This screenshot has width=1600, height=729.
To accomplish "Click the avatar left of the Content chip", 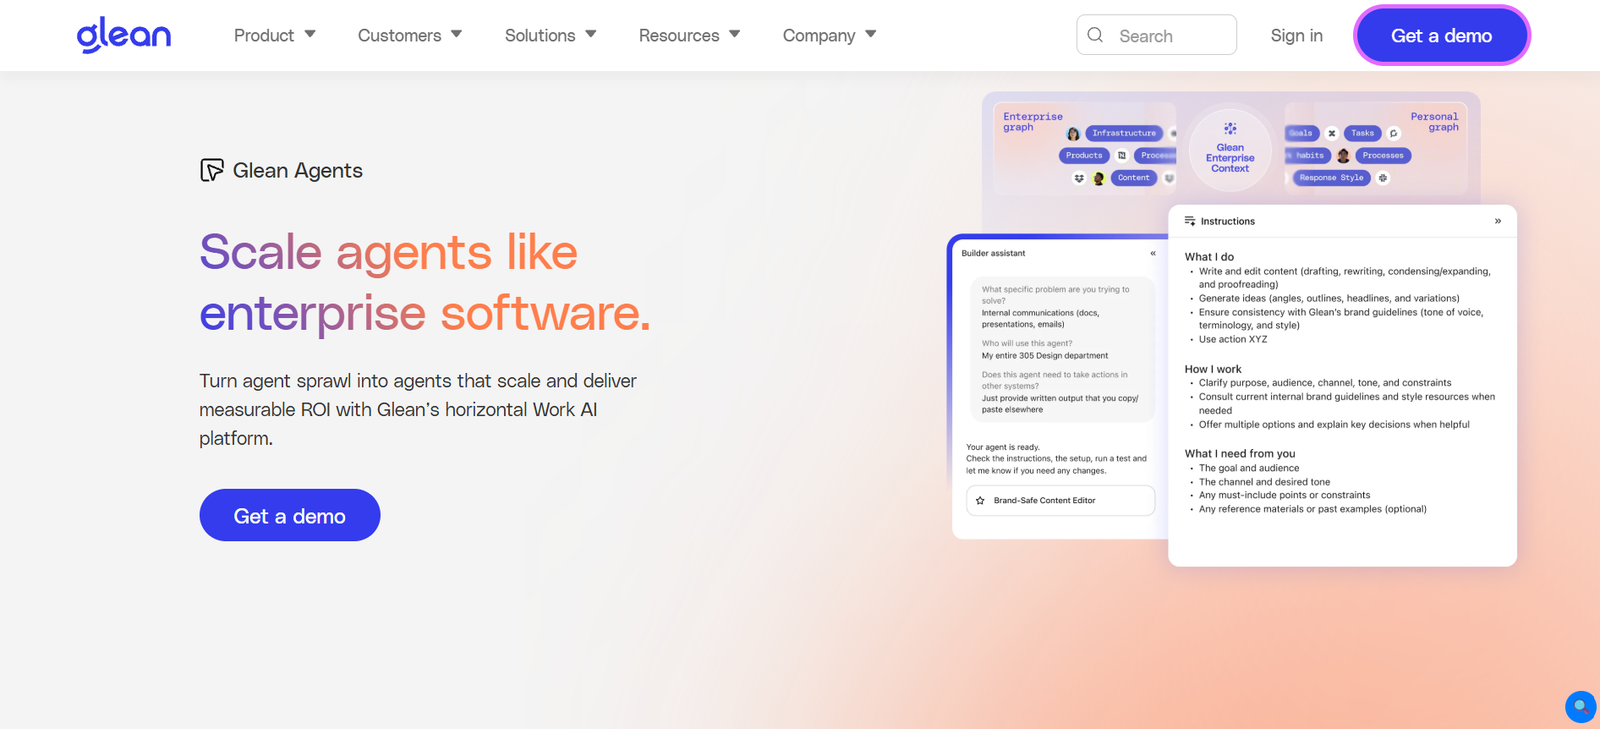I will pyautogui.click(x=1099, y=178).
